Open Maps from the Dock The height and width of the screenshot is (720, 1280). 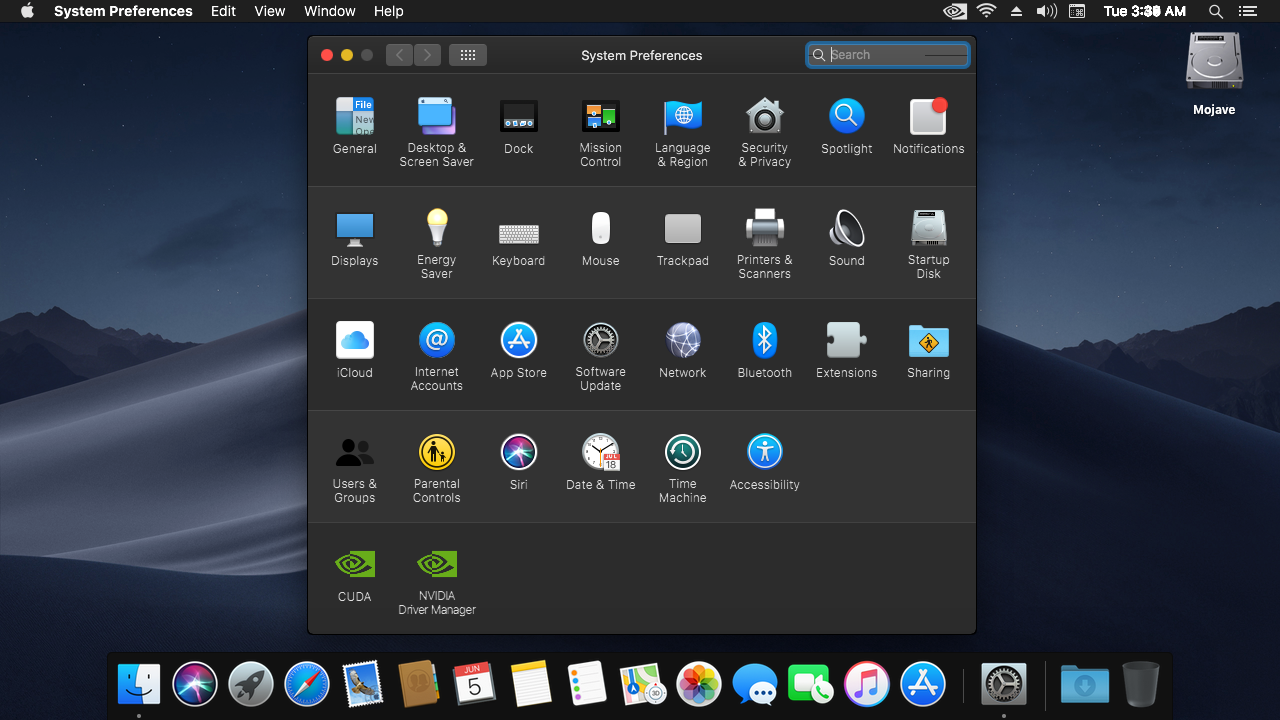pyautogui.click(x=643, y=685)
